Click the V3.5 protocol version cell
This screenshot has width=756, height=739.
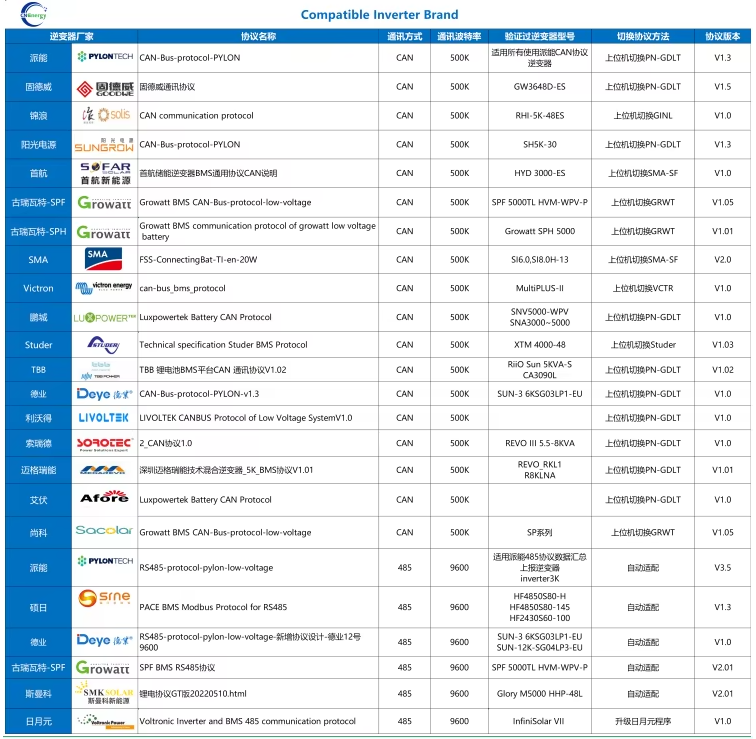722,567
